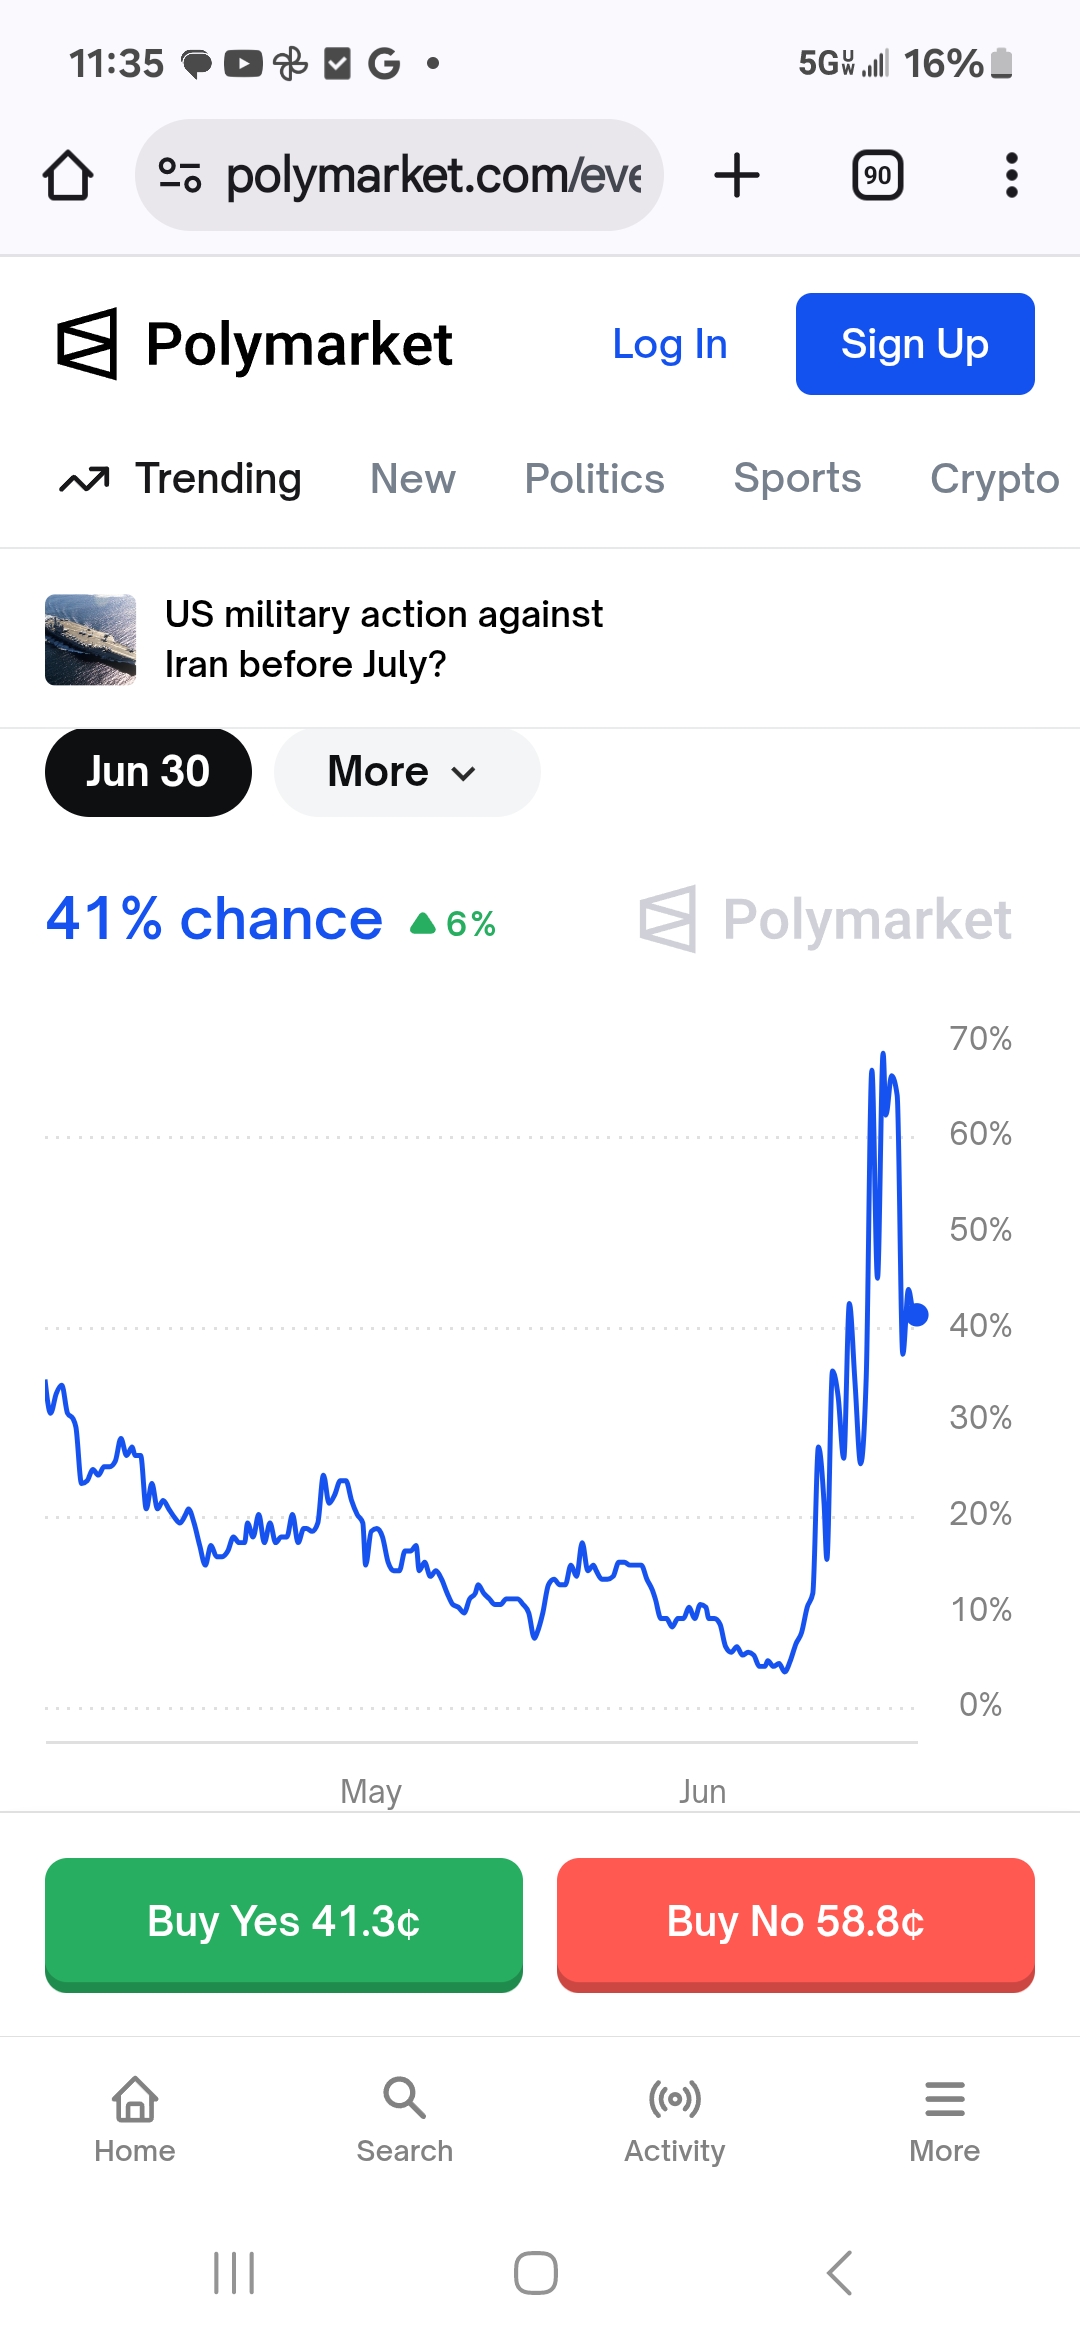Open Activity in bottom navigation
Viewport: 1080px width, 2340px height.
pos(675,2120)
